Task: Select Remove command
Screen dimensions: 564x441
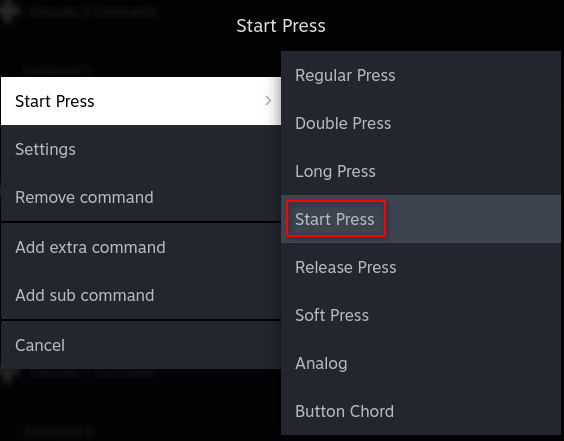Action: (x=141, y=197)
